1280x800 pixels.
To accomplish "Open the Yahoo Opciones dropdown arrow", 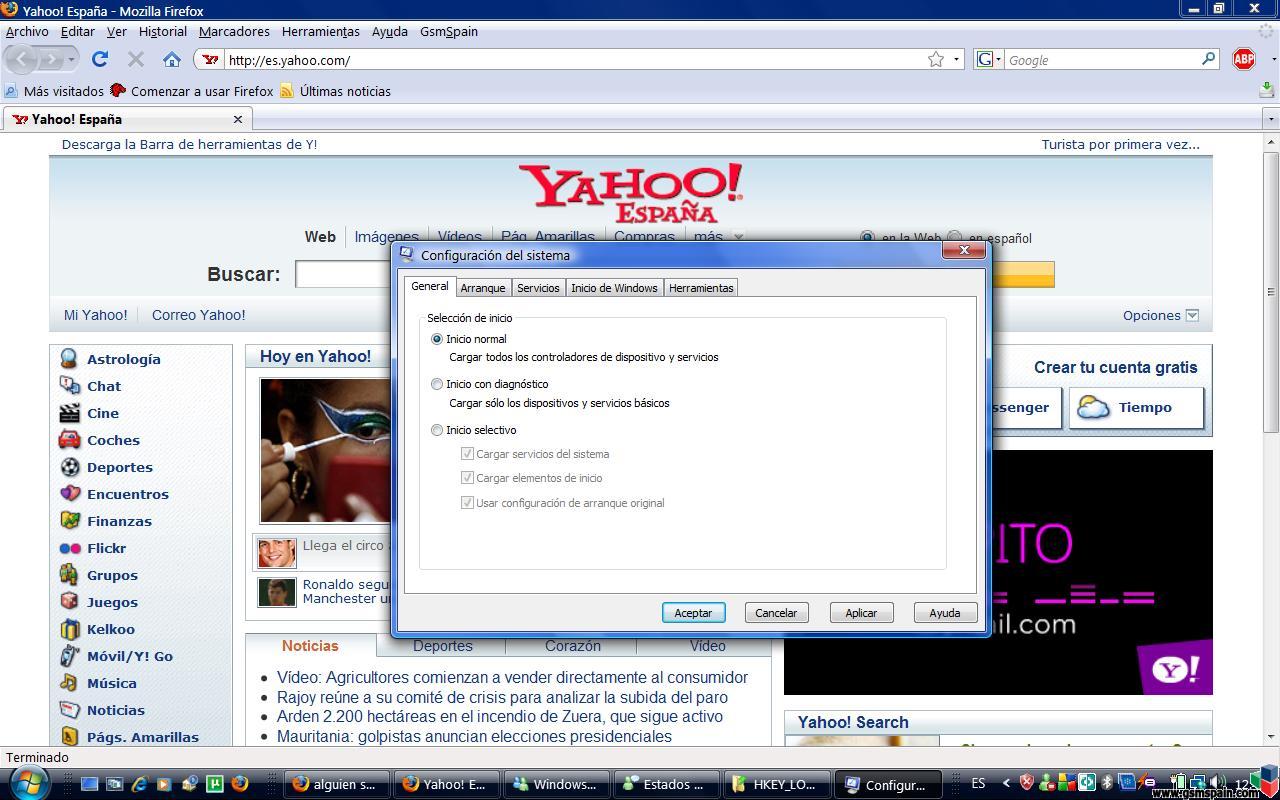I will (1192, 315).
